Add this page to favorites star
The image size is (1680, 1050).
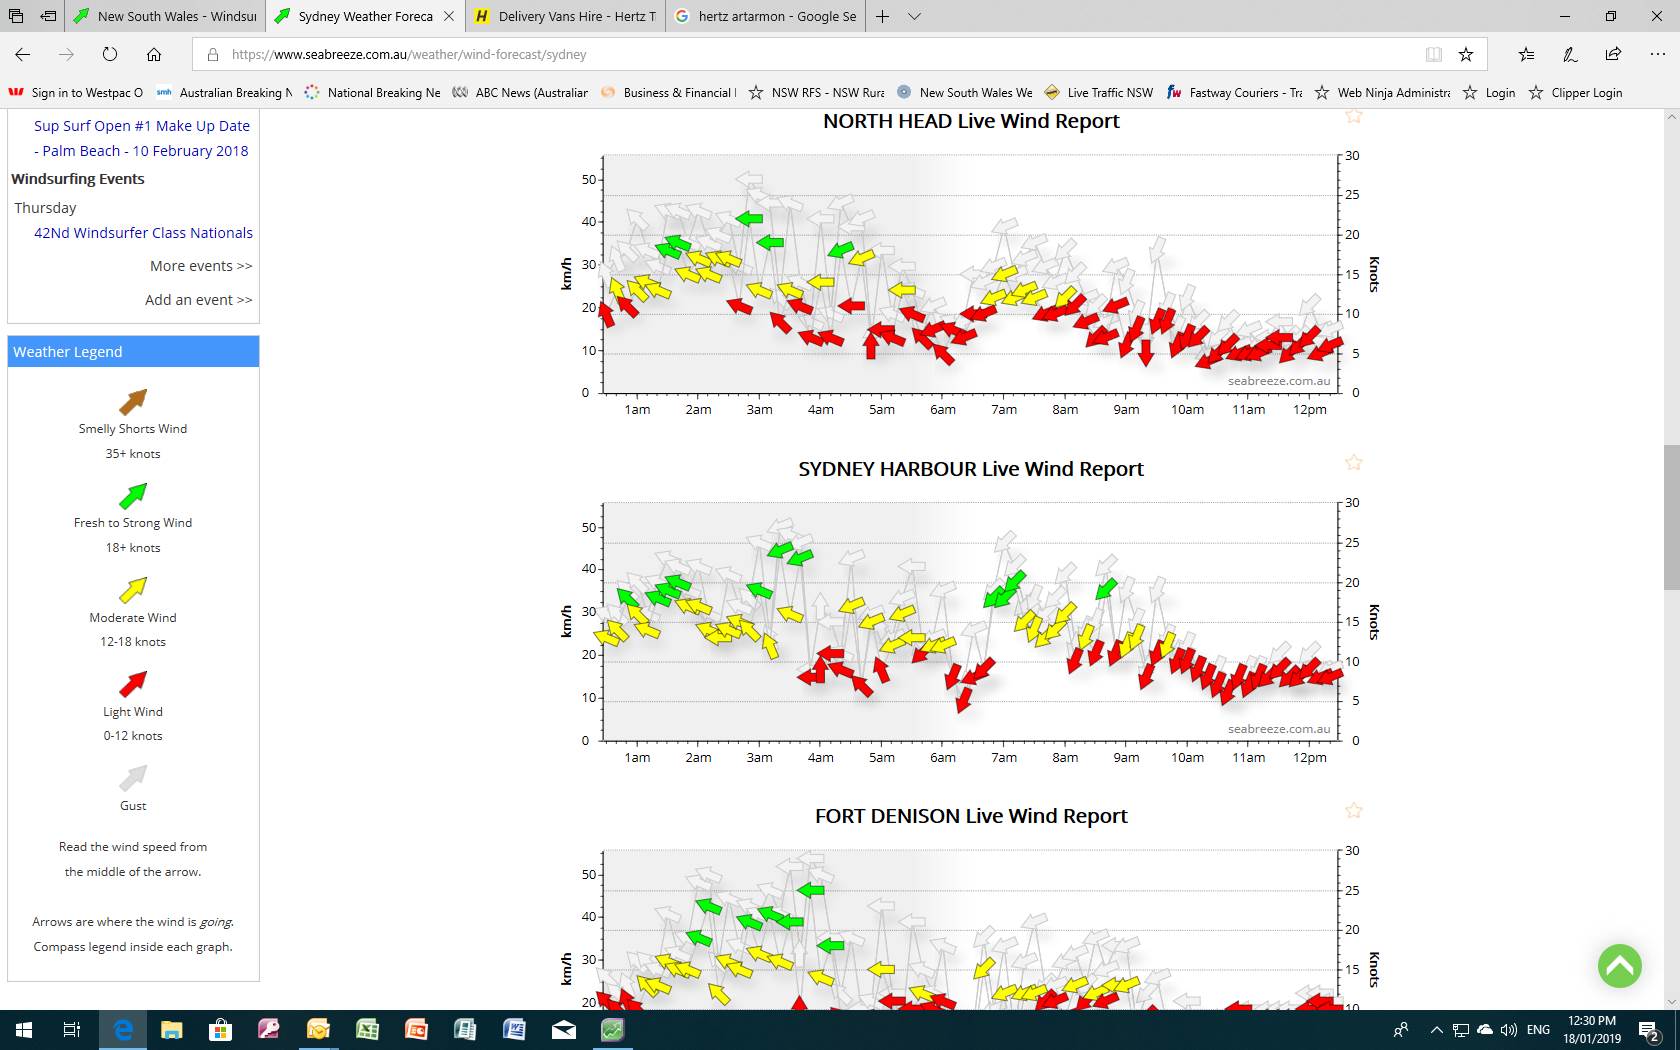pyautogui.click(x=1466, y=54)
